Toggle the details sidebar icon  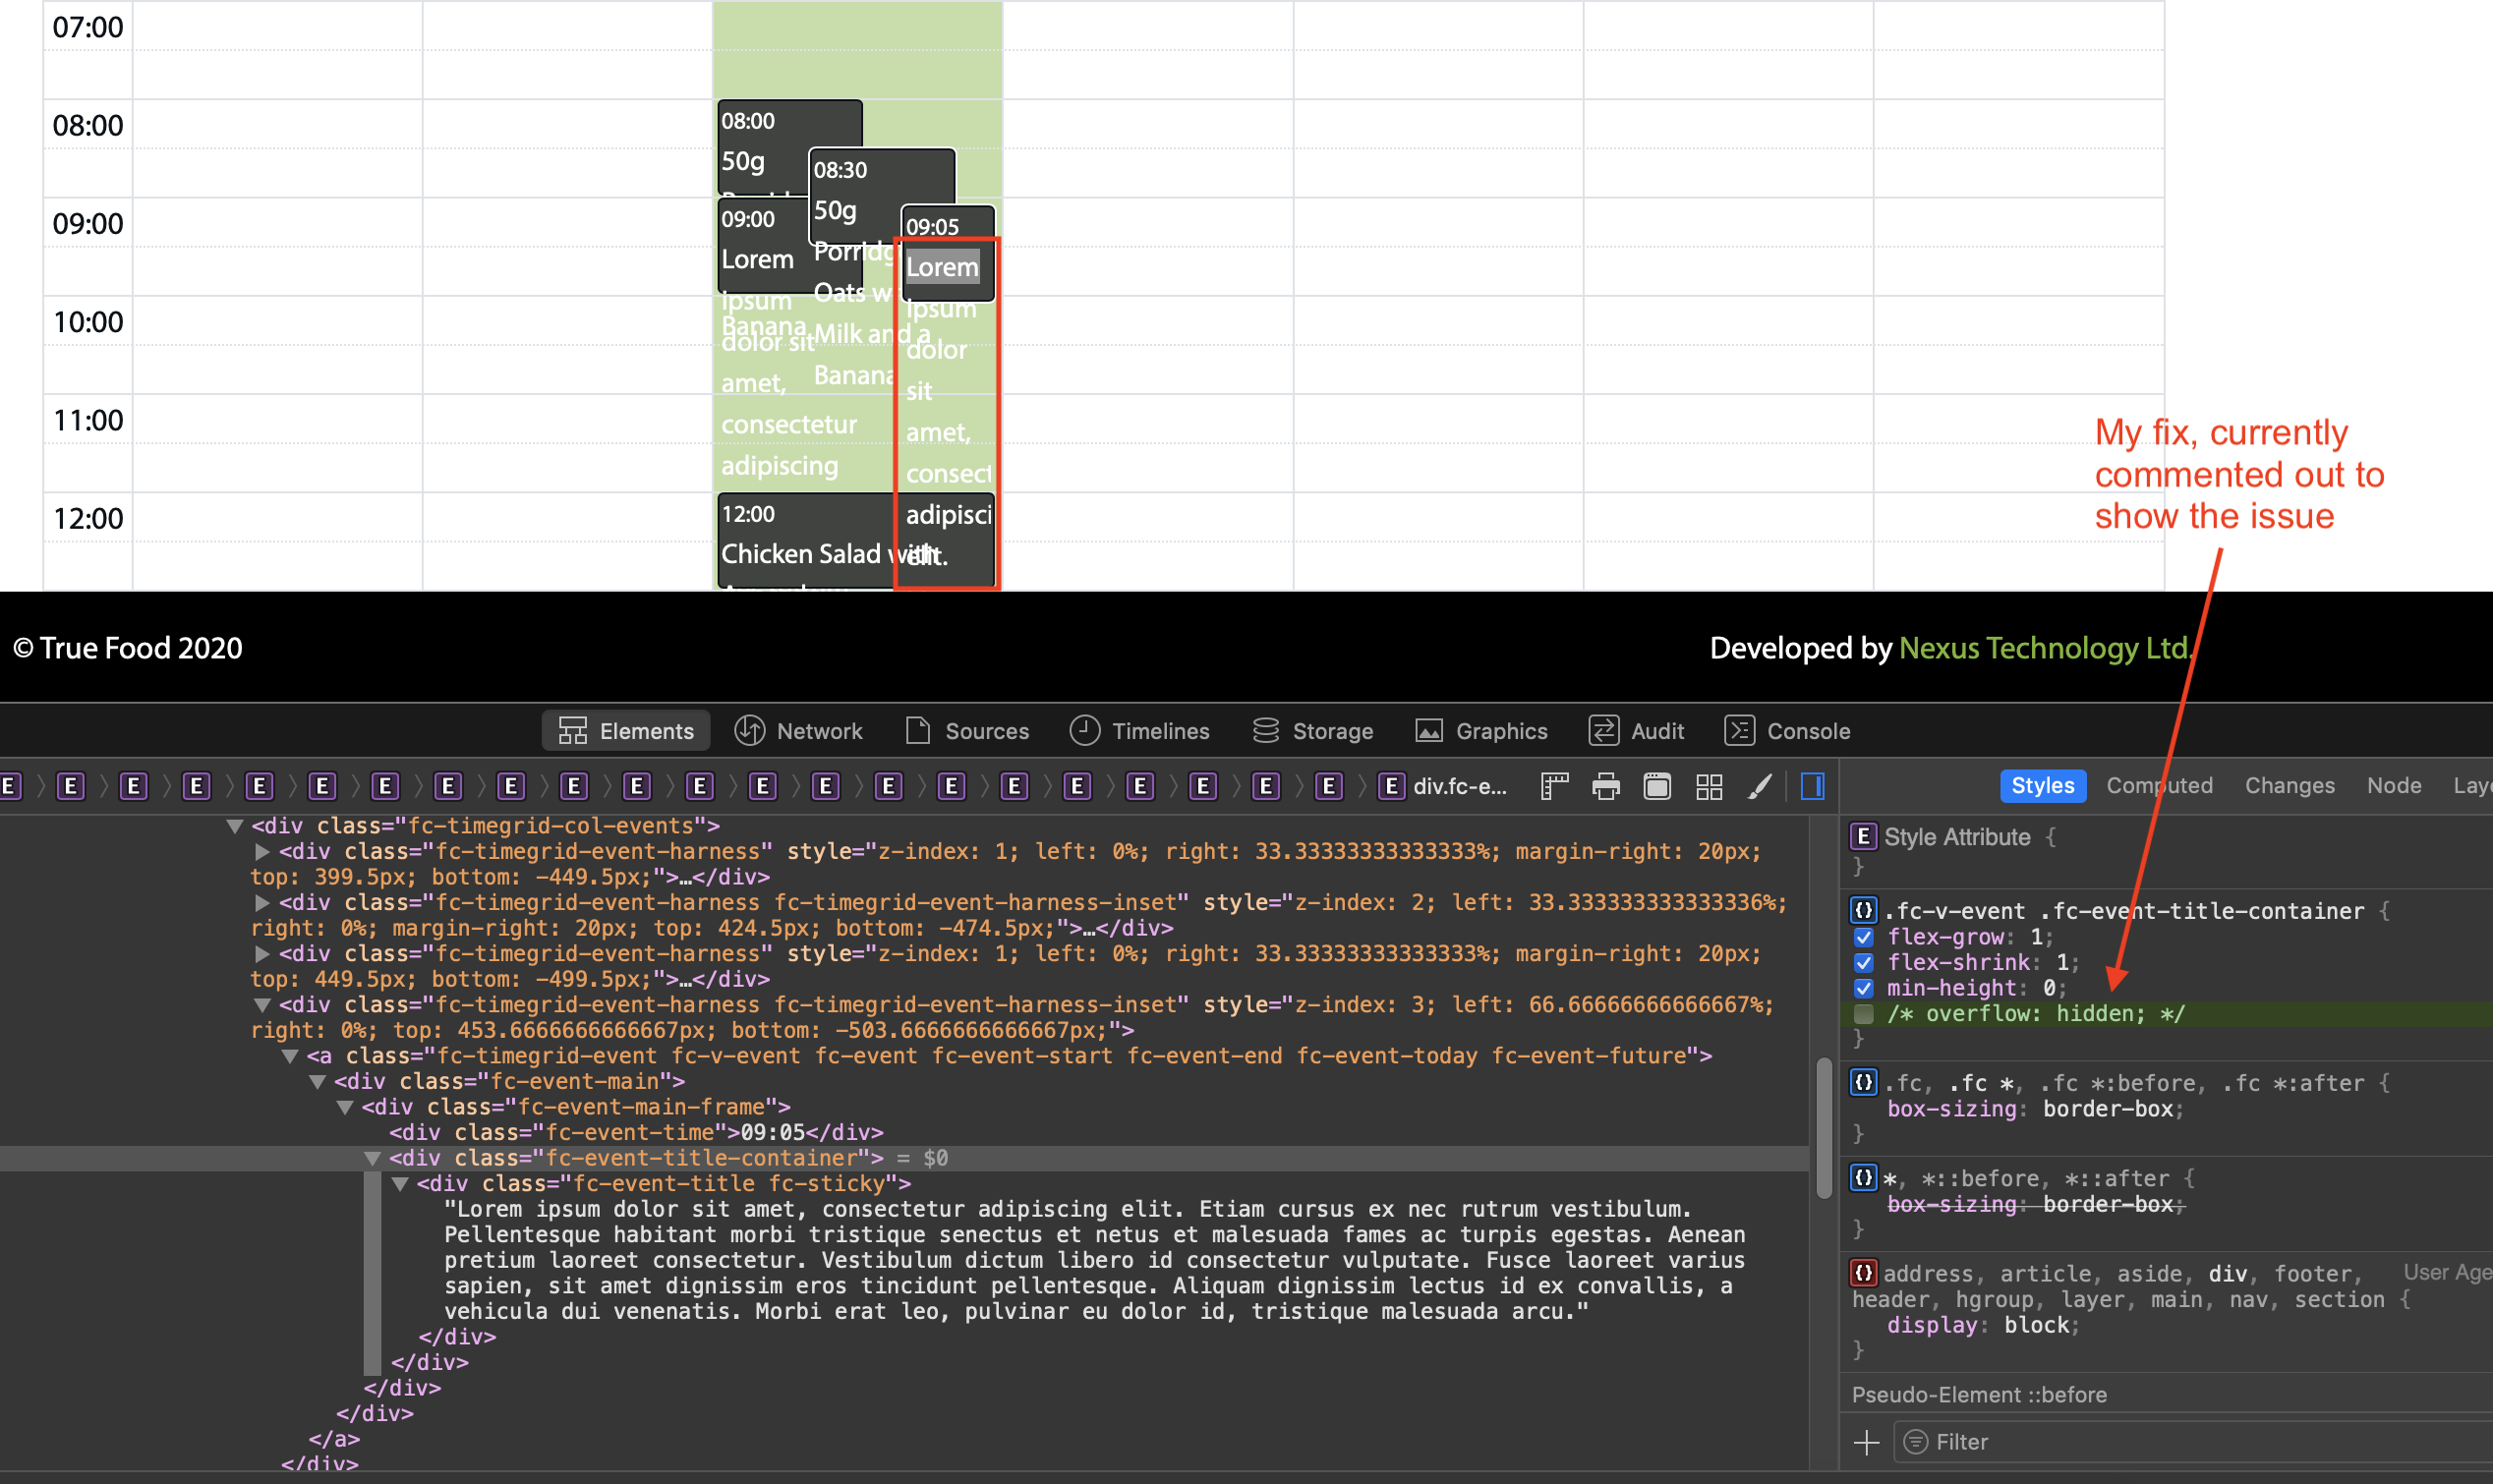(x=1812, y=786)
